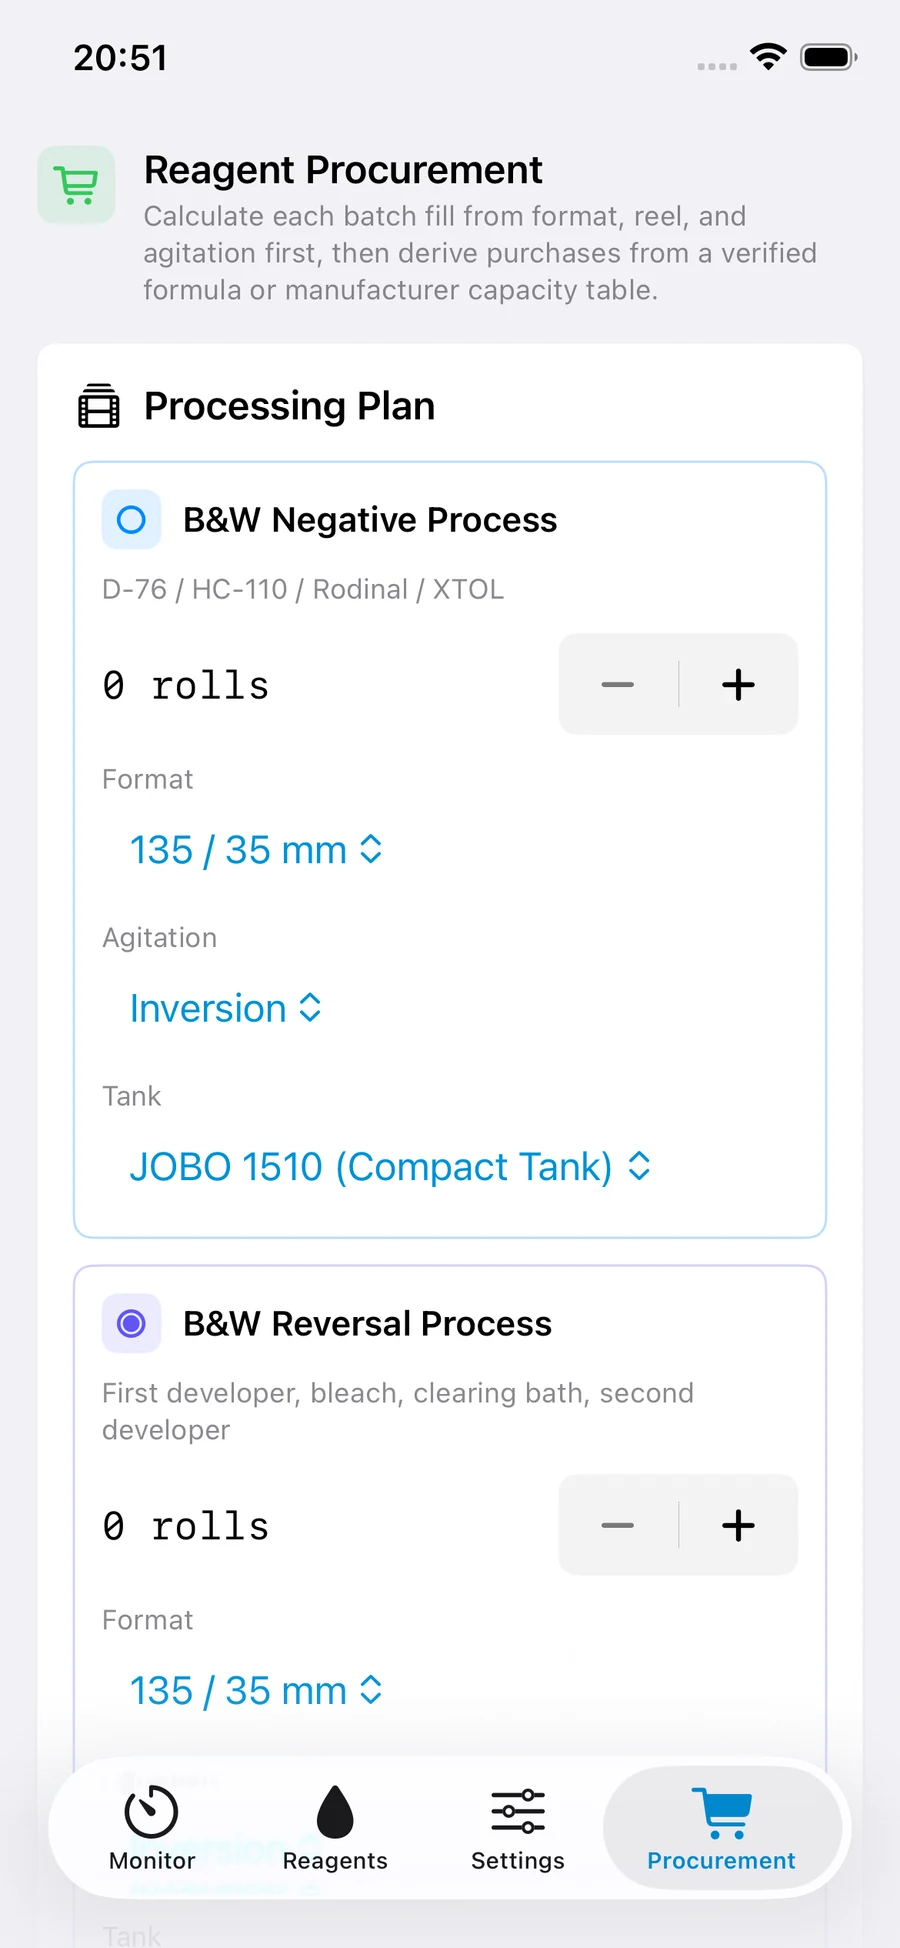Open the Monitor timer icon tab

click(152, 1828)
